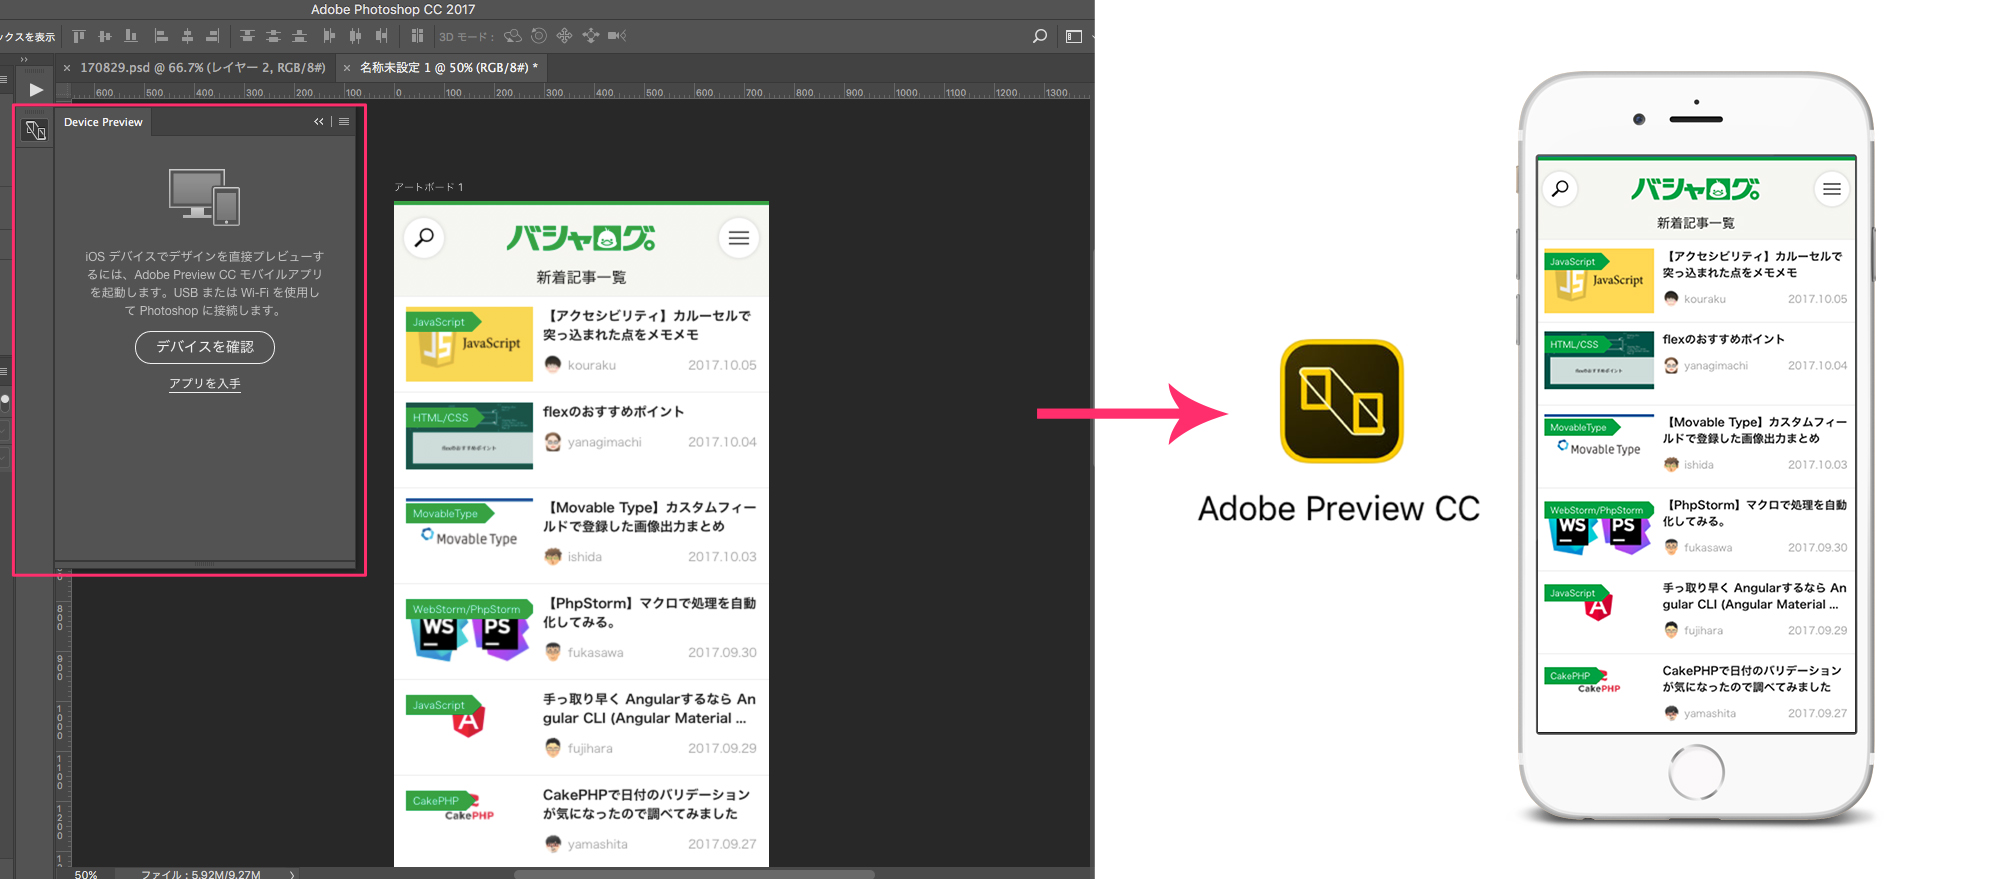Click the デバイスを確認 button

[x=205, y=347]
